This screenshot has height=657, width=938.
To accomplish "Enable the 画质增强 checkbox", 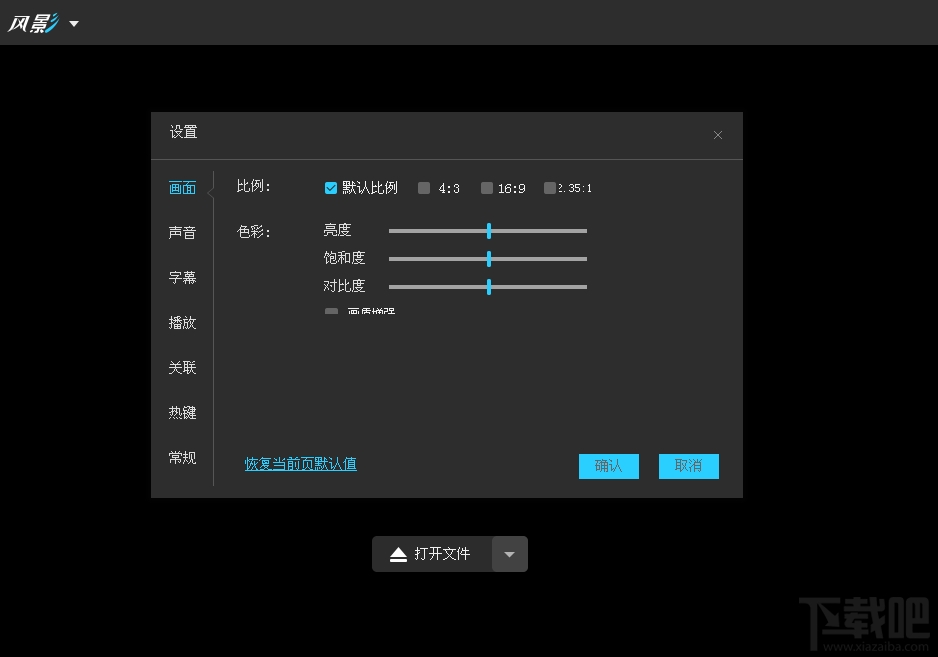I will click(x=330, y=311).
